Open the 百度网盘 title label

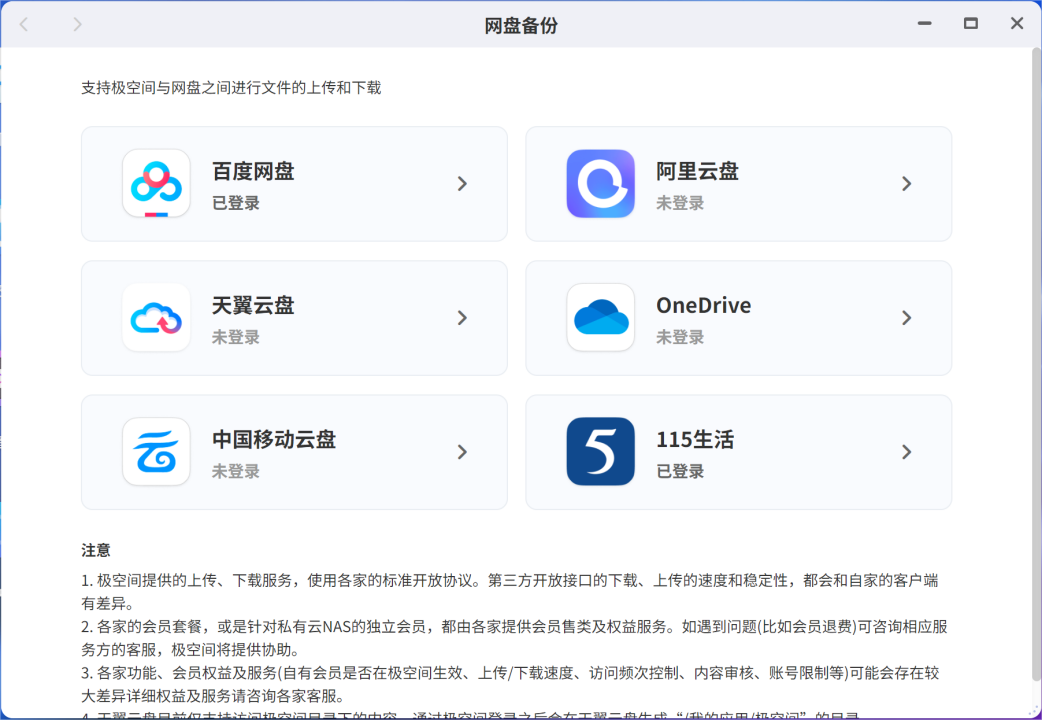pyautogui.click(x=253, y=171)
